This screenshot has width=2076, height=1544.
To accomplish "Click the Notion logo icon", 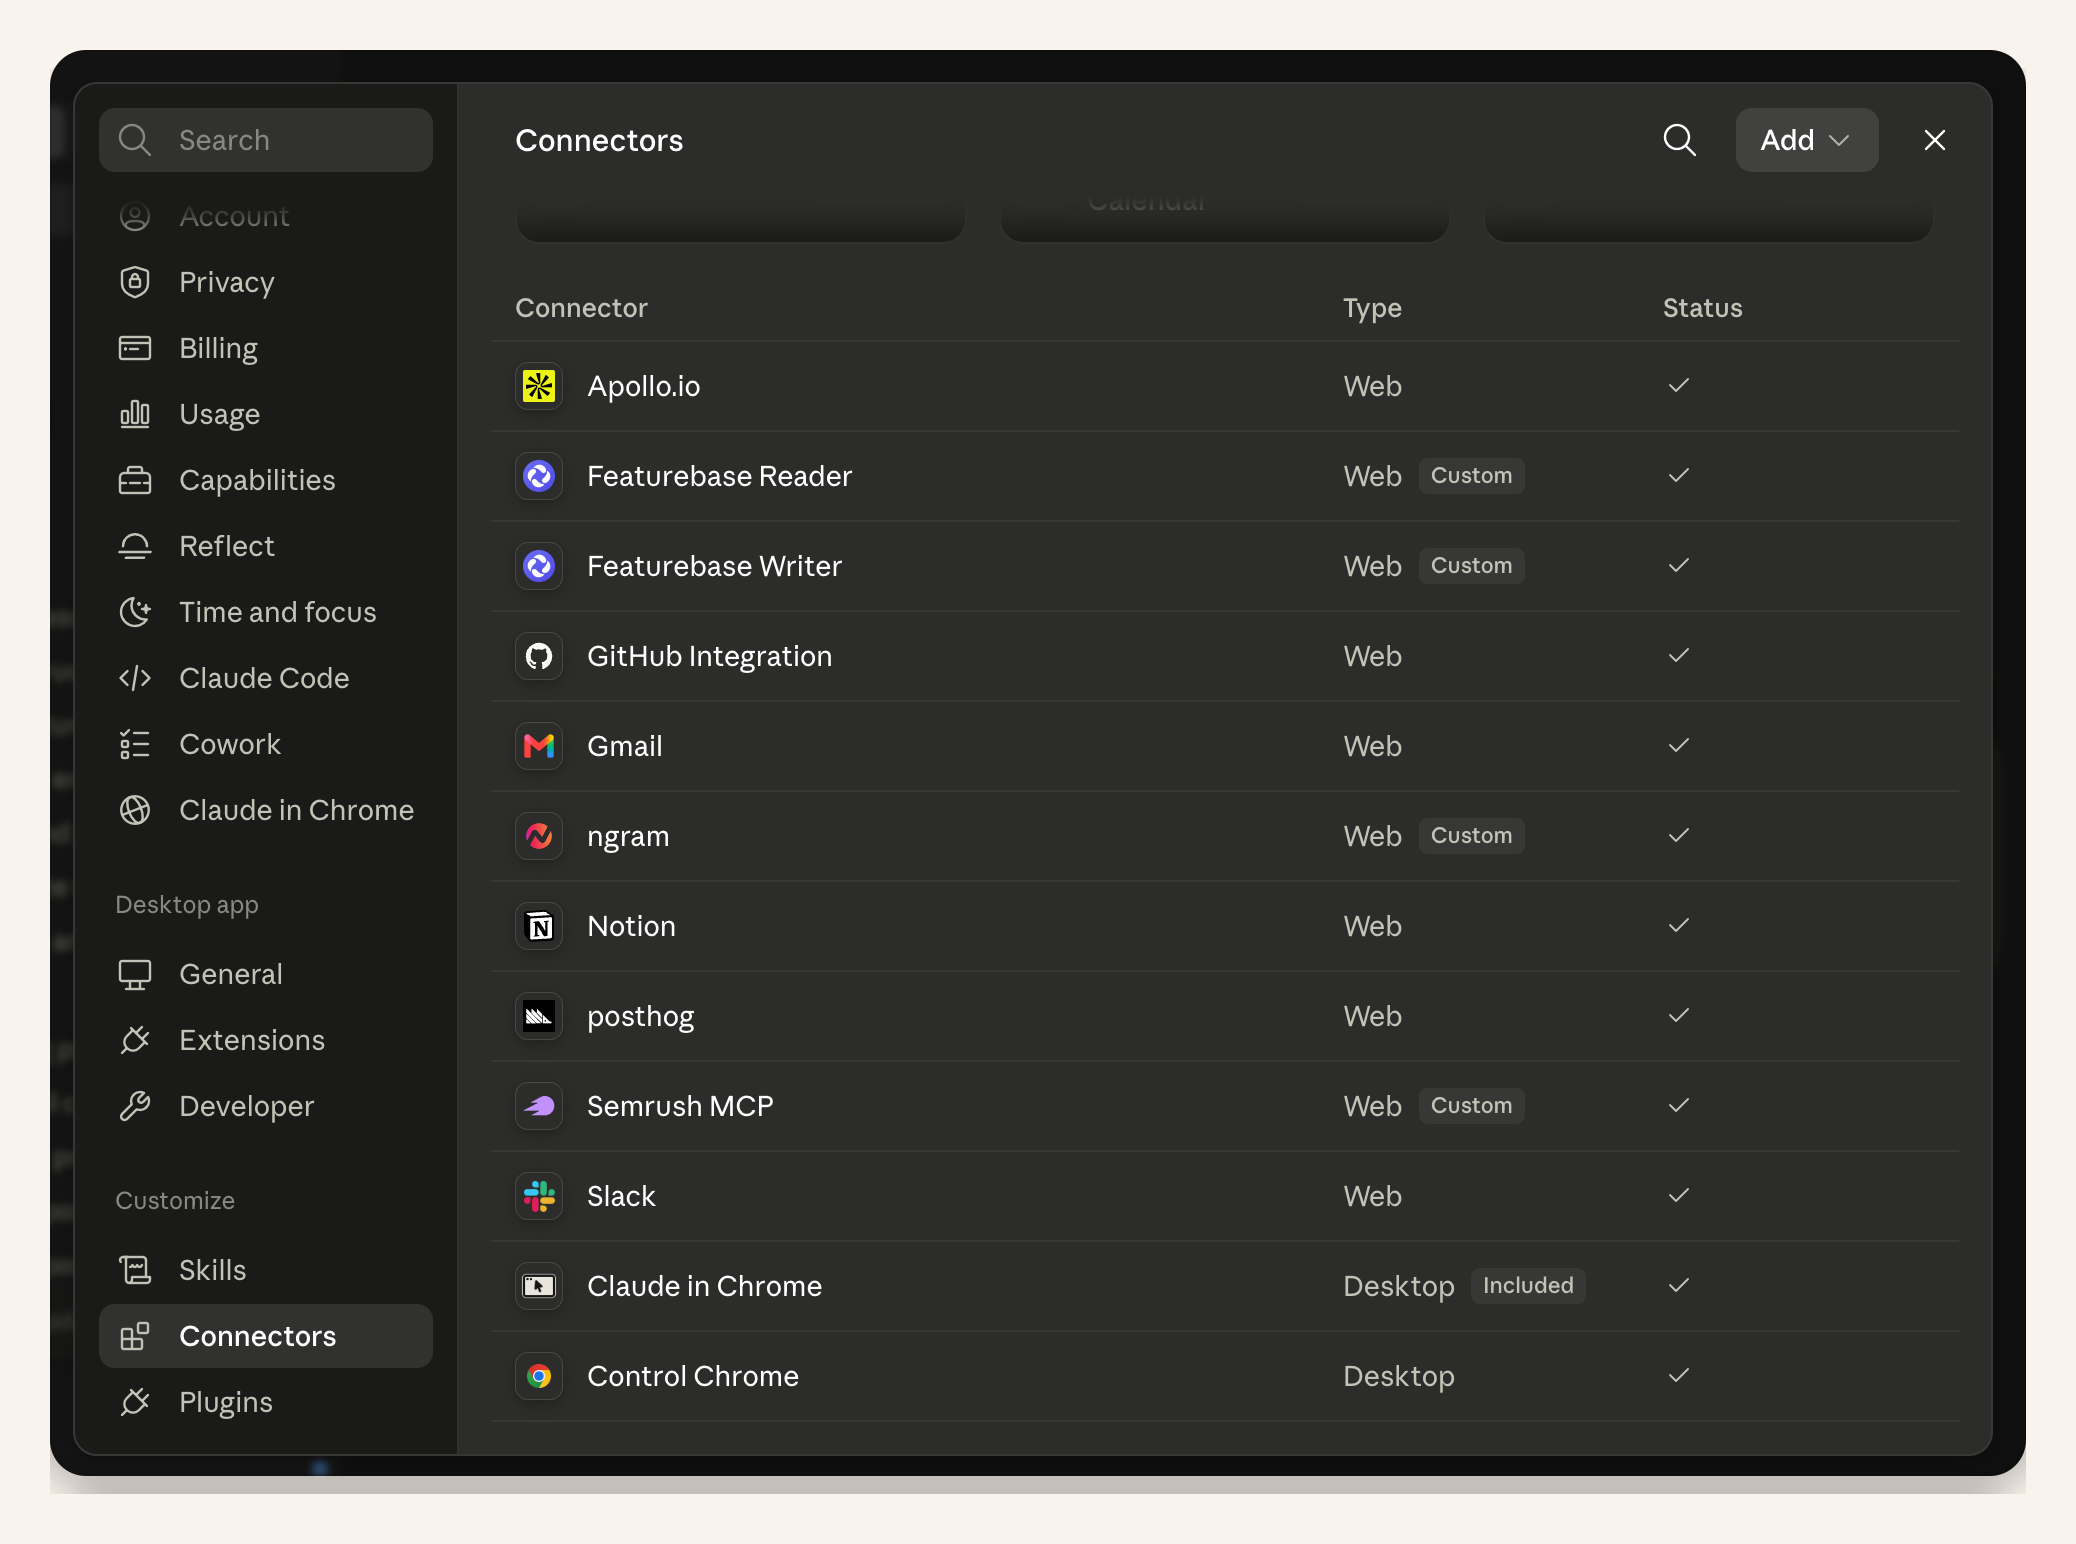I will [539, 926].
